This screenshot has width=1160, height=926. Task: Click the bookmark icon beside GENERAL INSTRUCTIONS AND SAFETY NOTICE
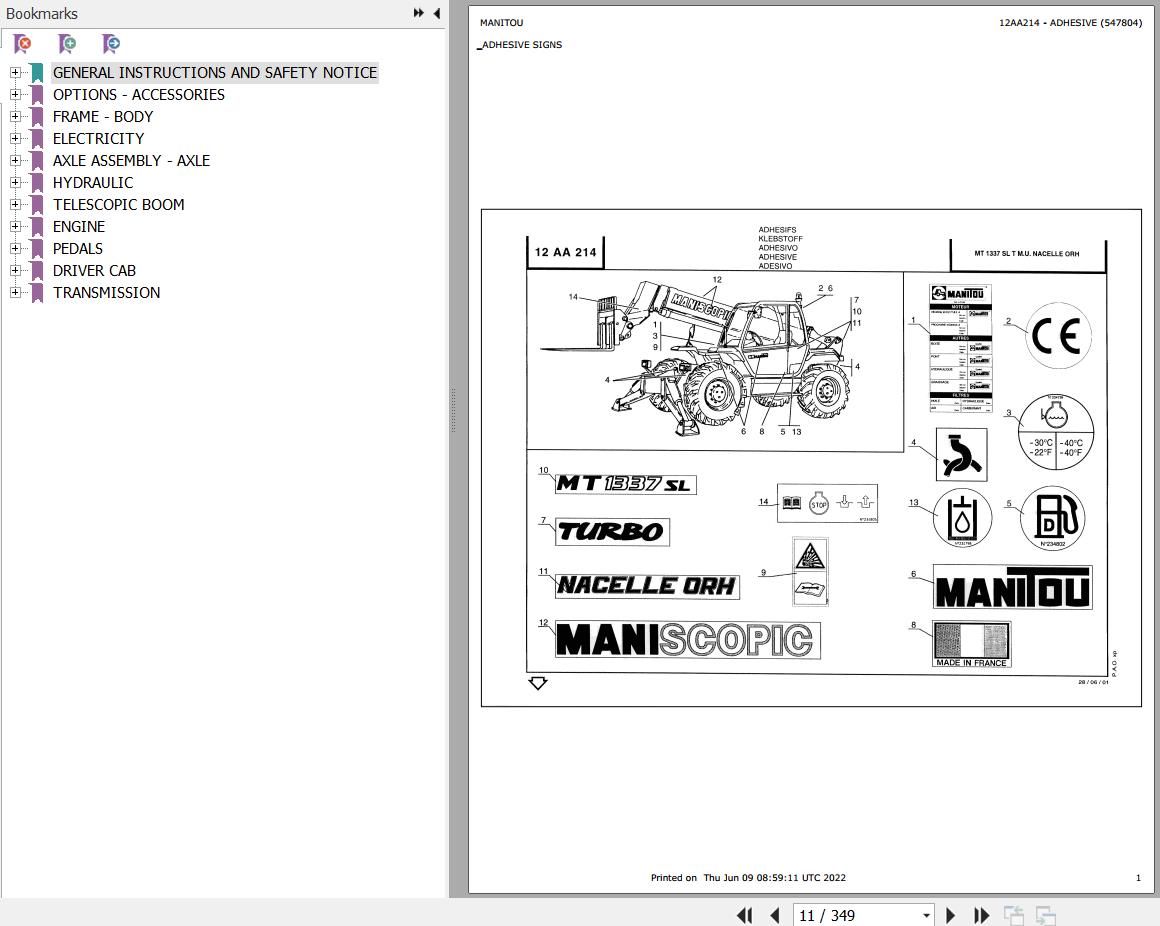37,72
